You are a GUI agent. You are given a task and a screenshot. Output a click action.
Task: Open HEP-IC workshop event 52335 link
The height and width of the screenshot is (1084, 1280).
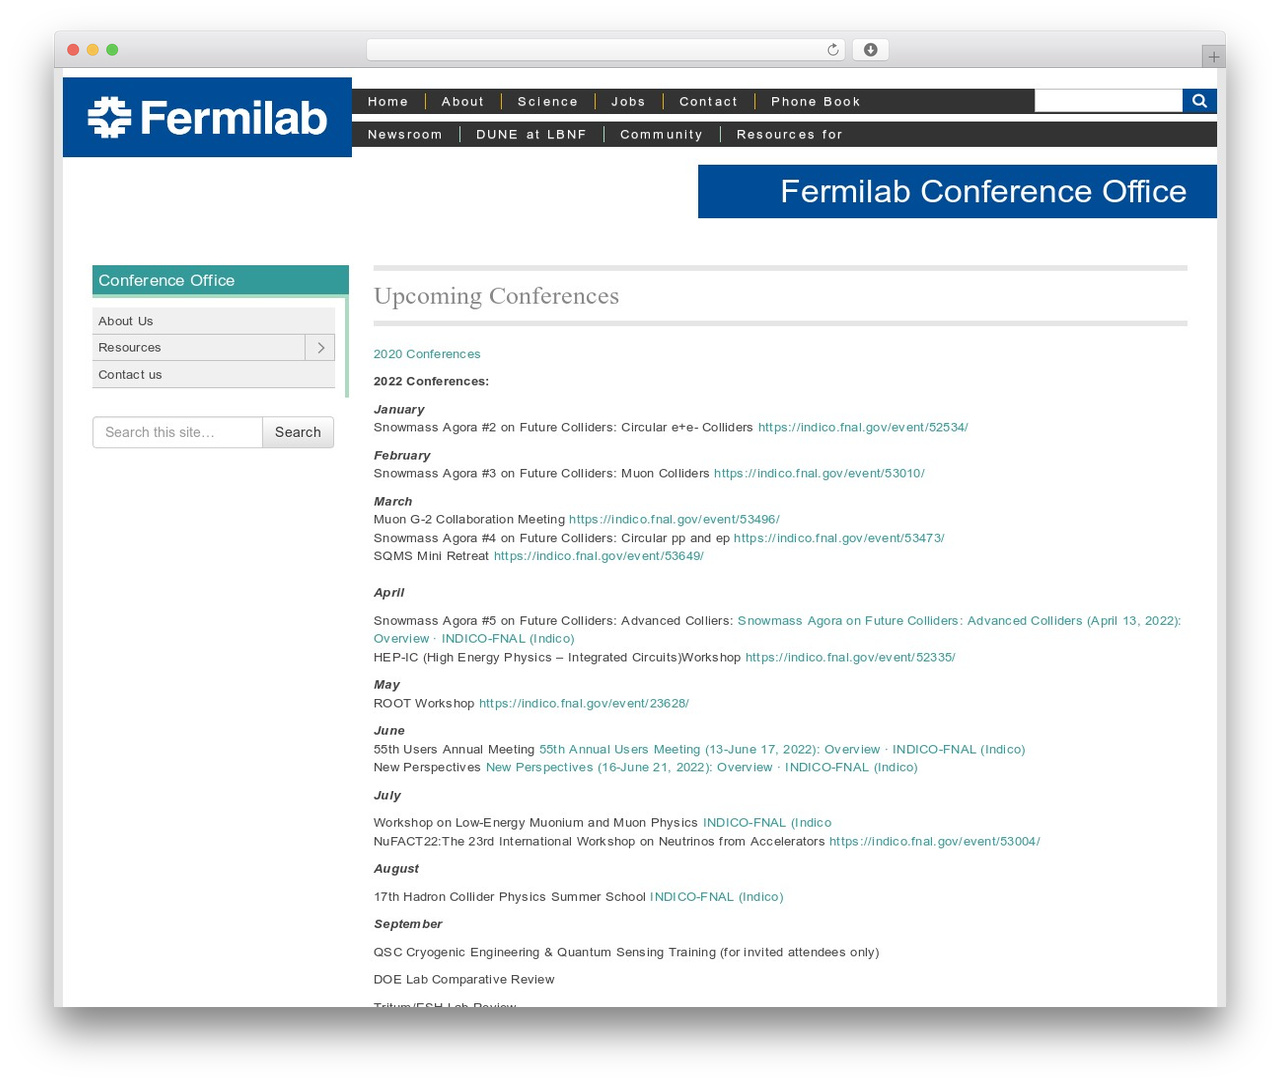[850, 657]
